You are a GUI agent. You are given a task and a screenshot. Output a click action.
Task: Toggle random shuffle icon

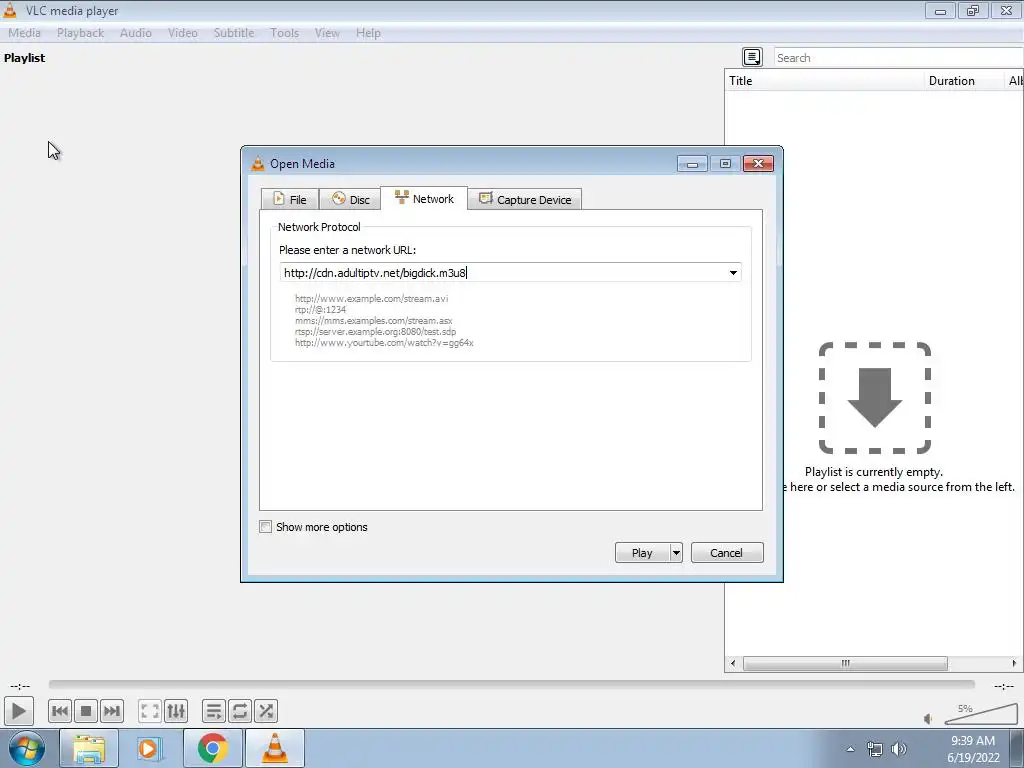(x=266, y=711)
